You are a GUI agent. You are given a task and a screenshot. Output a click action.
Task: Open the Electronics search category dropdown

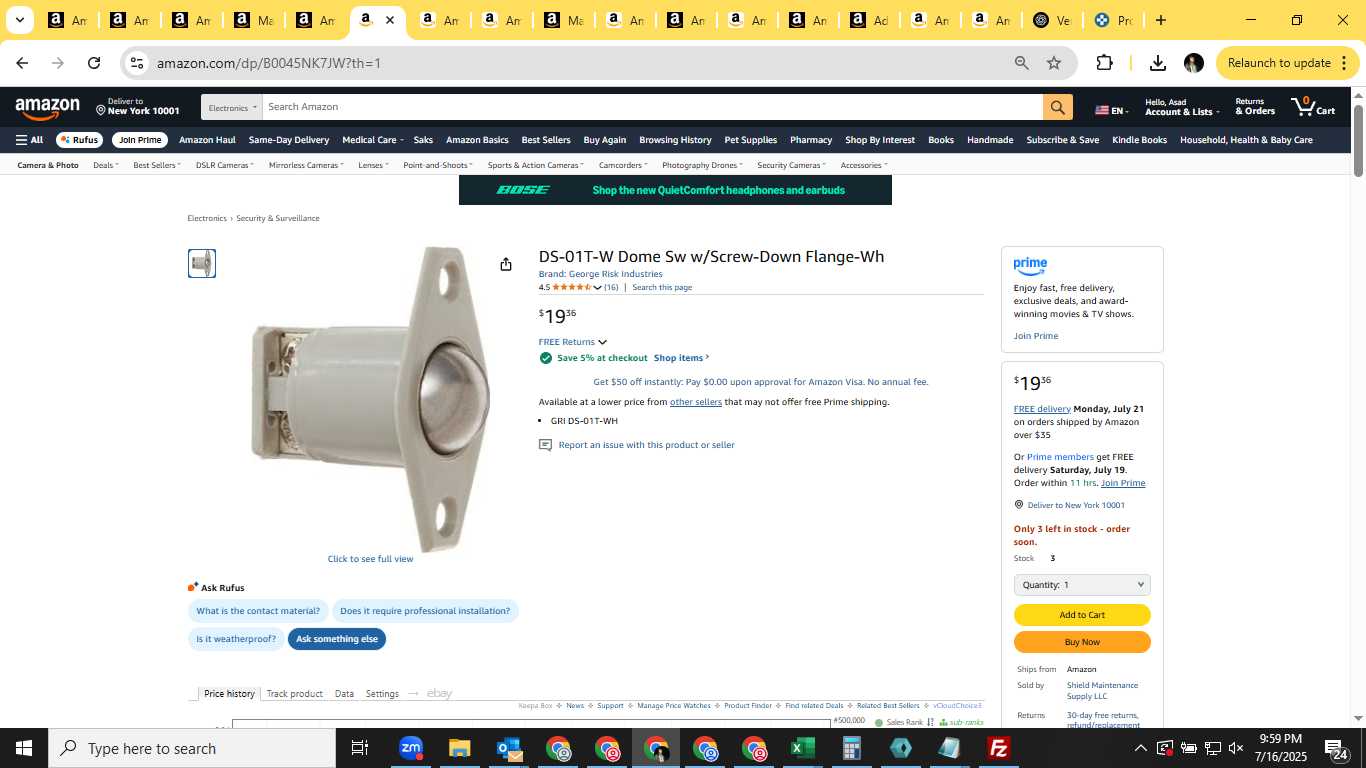(232, 107)
